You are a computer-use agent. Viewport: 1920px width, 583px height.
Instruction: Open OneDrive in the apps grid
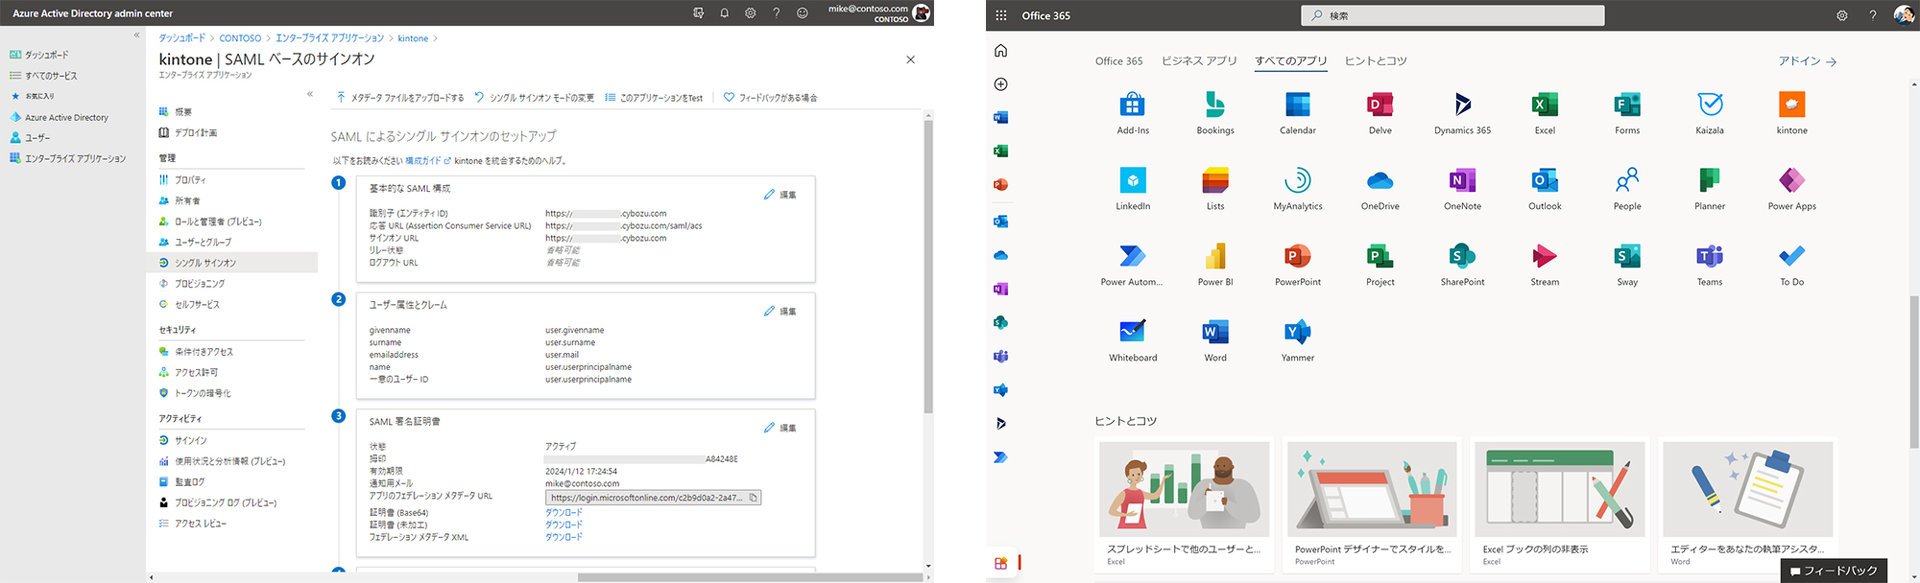coord(1380,188)
